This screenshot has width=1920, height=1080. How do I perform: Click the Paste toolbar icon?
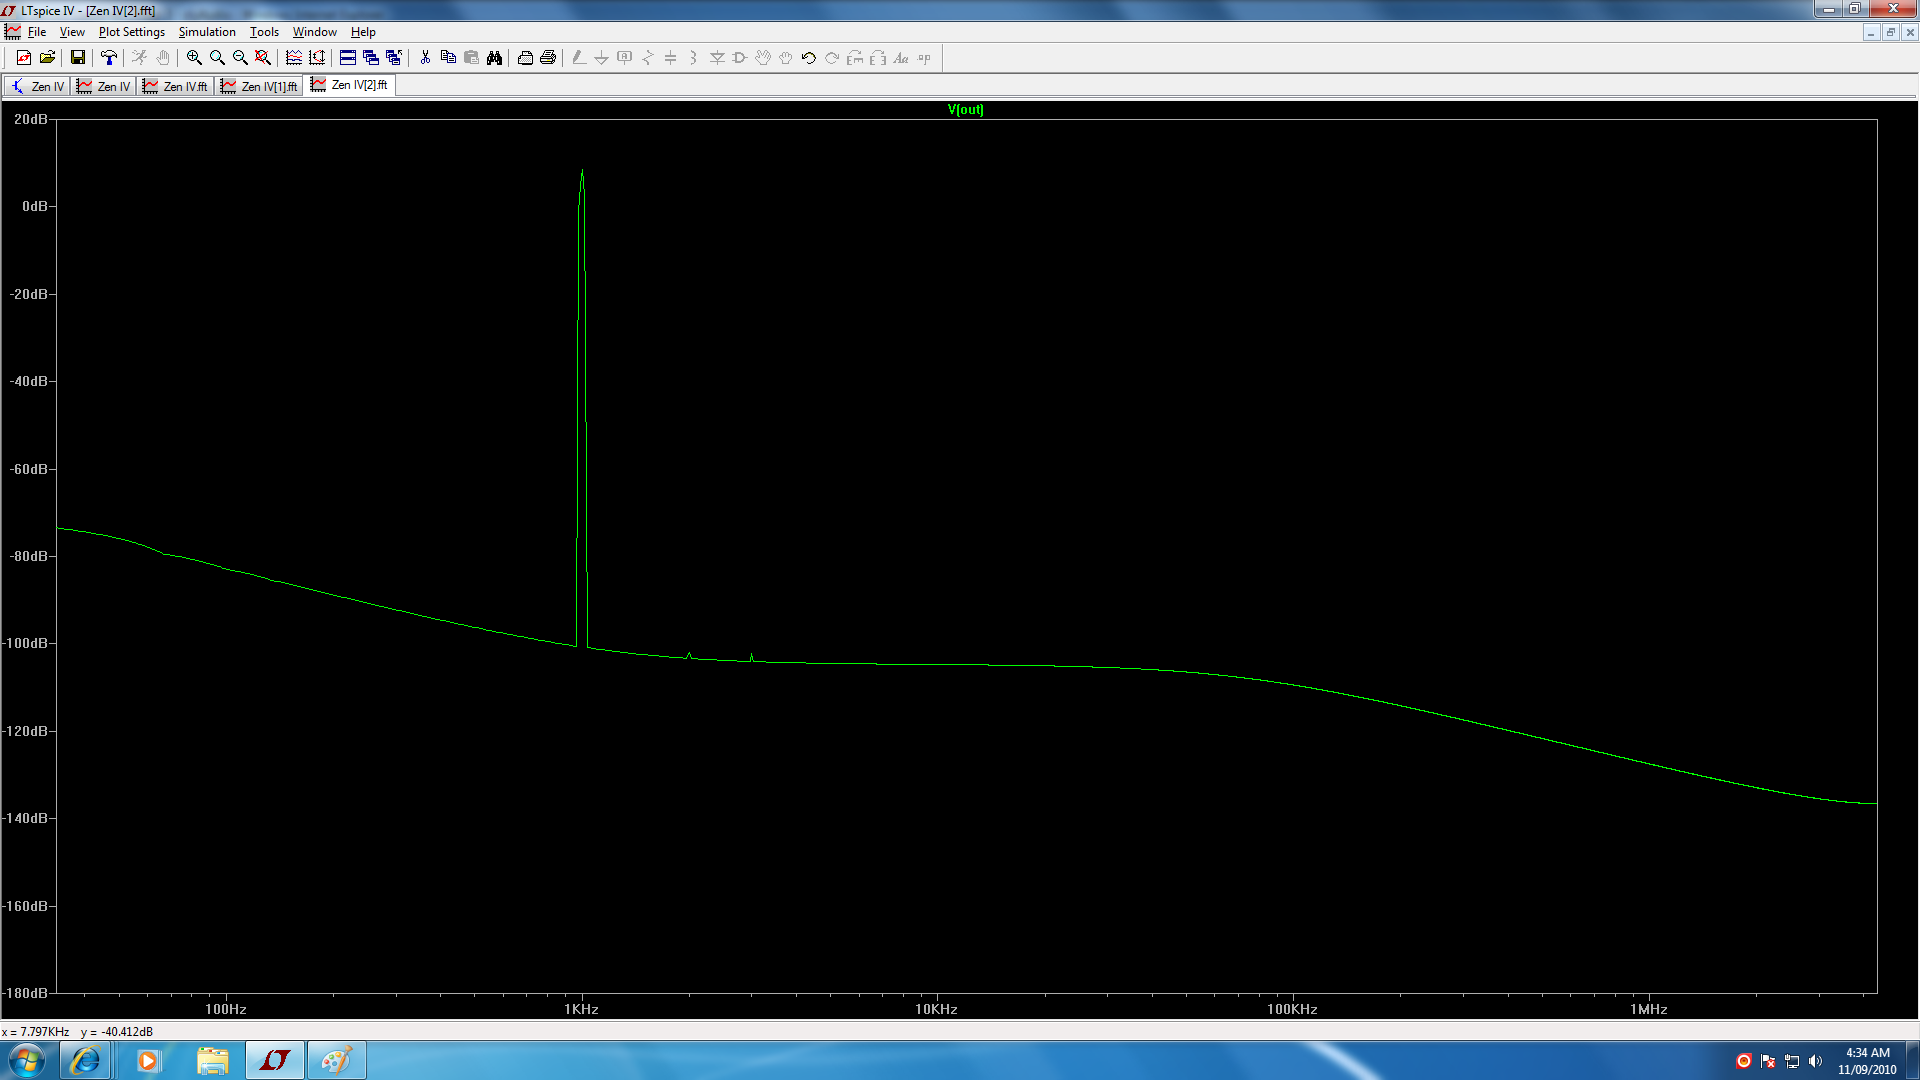(471, 58)
